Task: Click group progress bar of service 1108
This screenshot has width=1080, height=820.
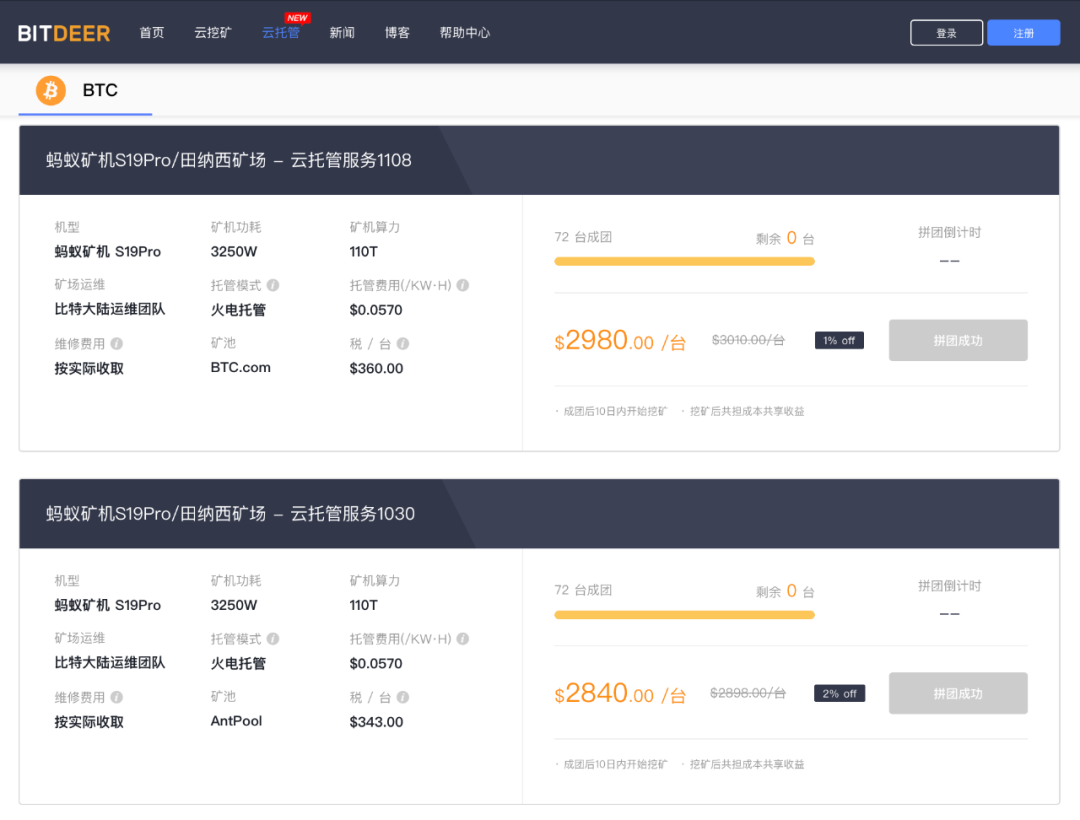Action: pos(685,262)
